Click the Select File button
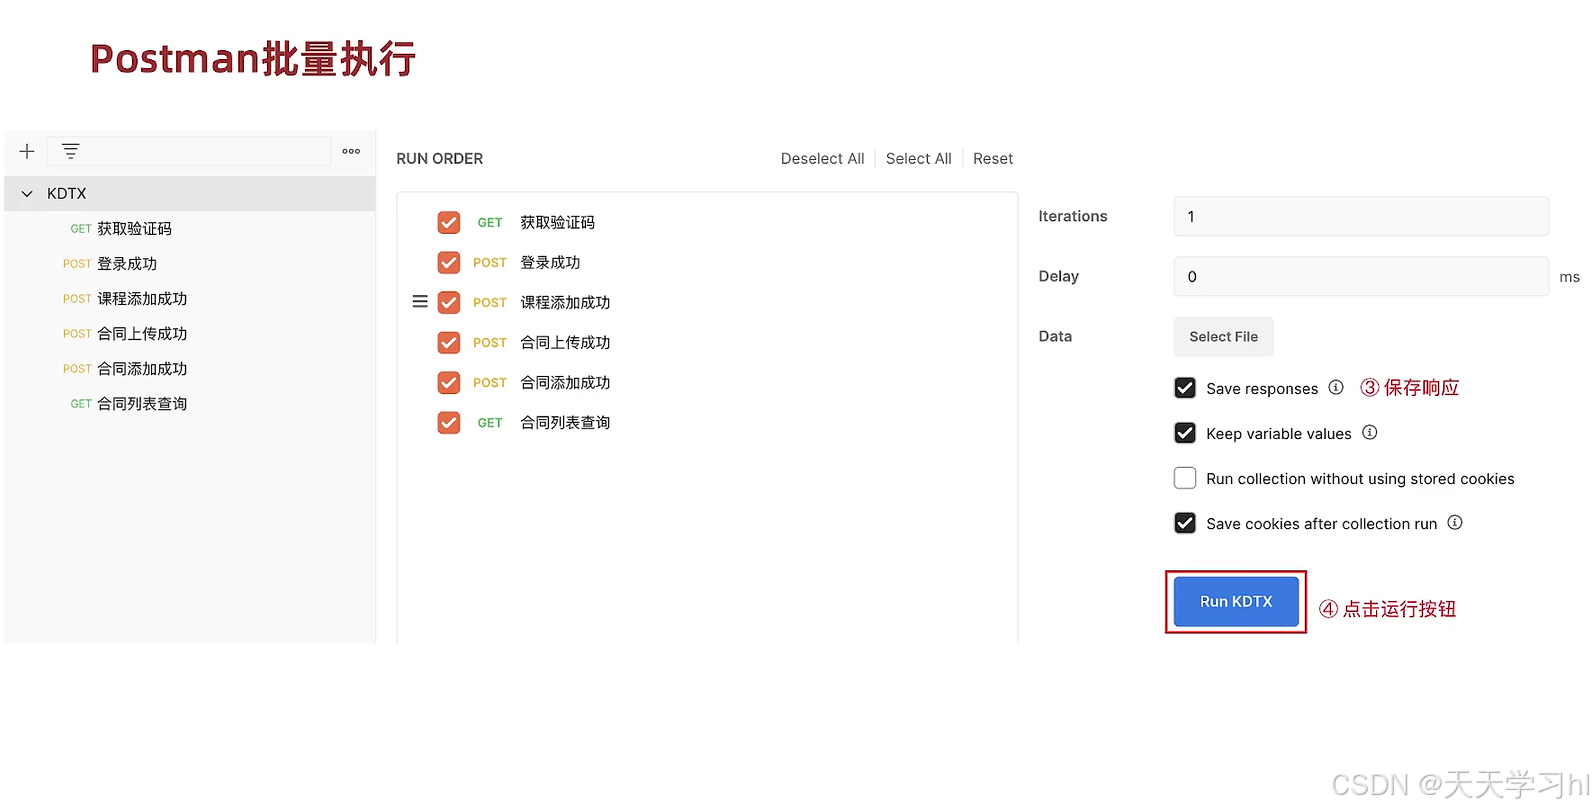 1223,337
